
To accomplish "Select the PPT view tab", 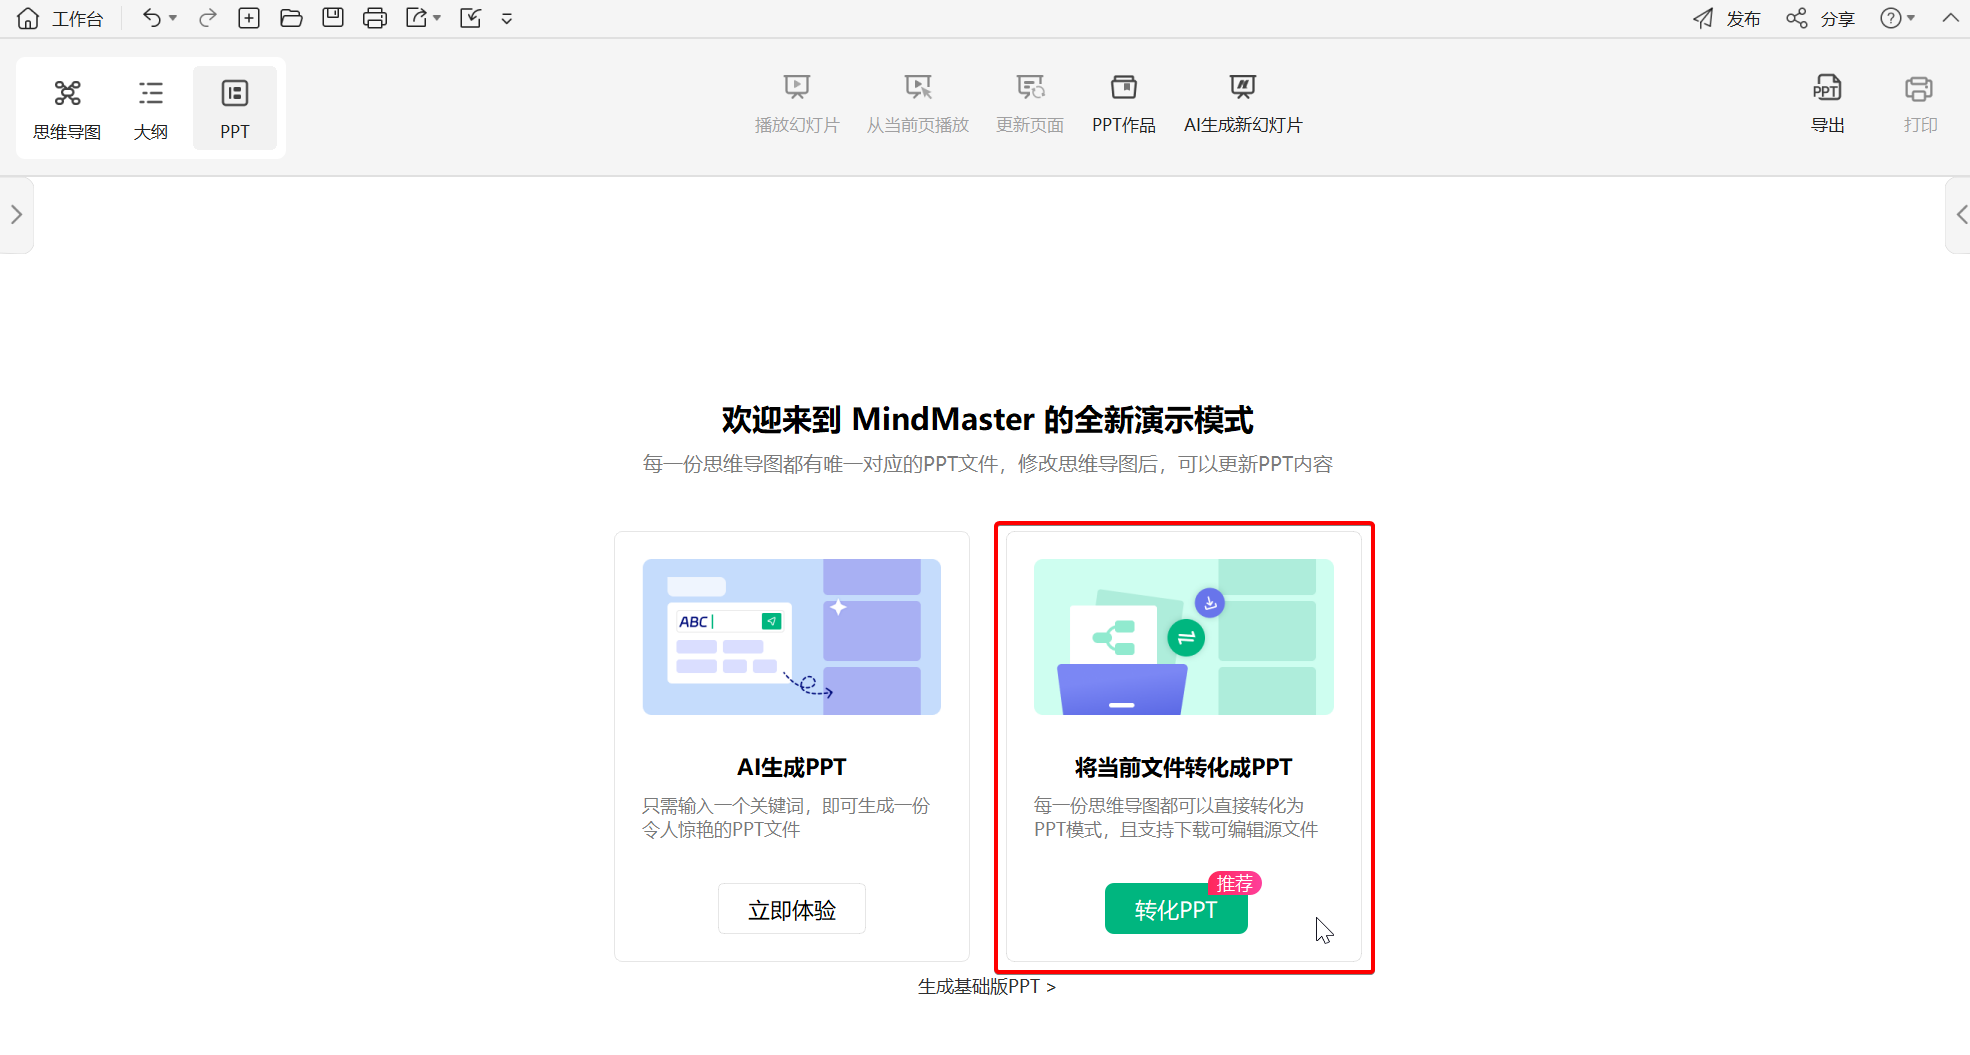I will 235,109.
